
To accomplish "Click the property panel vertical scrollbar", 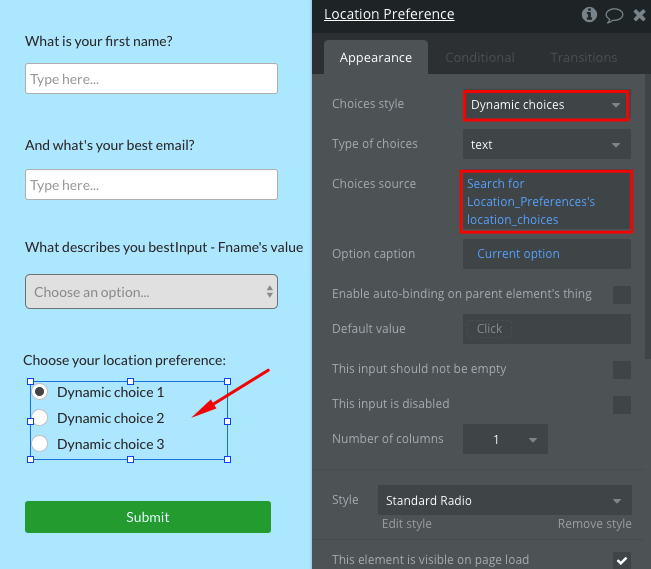I will 648,216.
